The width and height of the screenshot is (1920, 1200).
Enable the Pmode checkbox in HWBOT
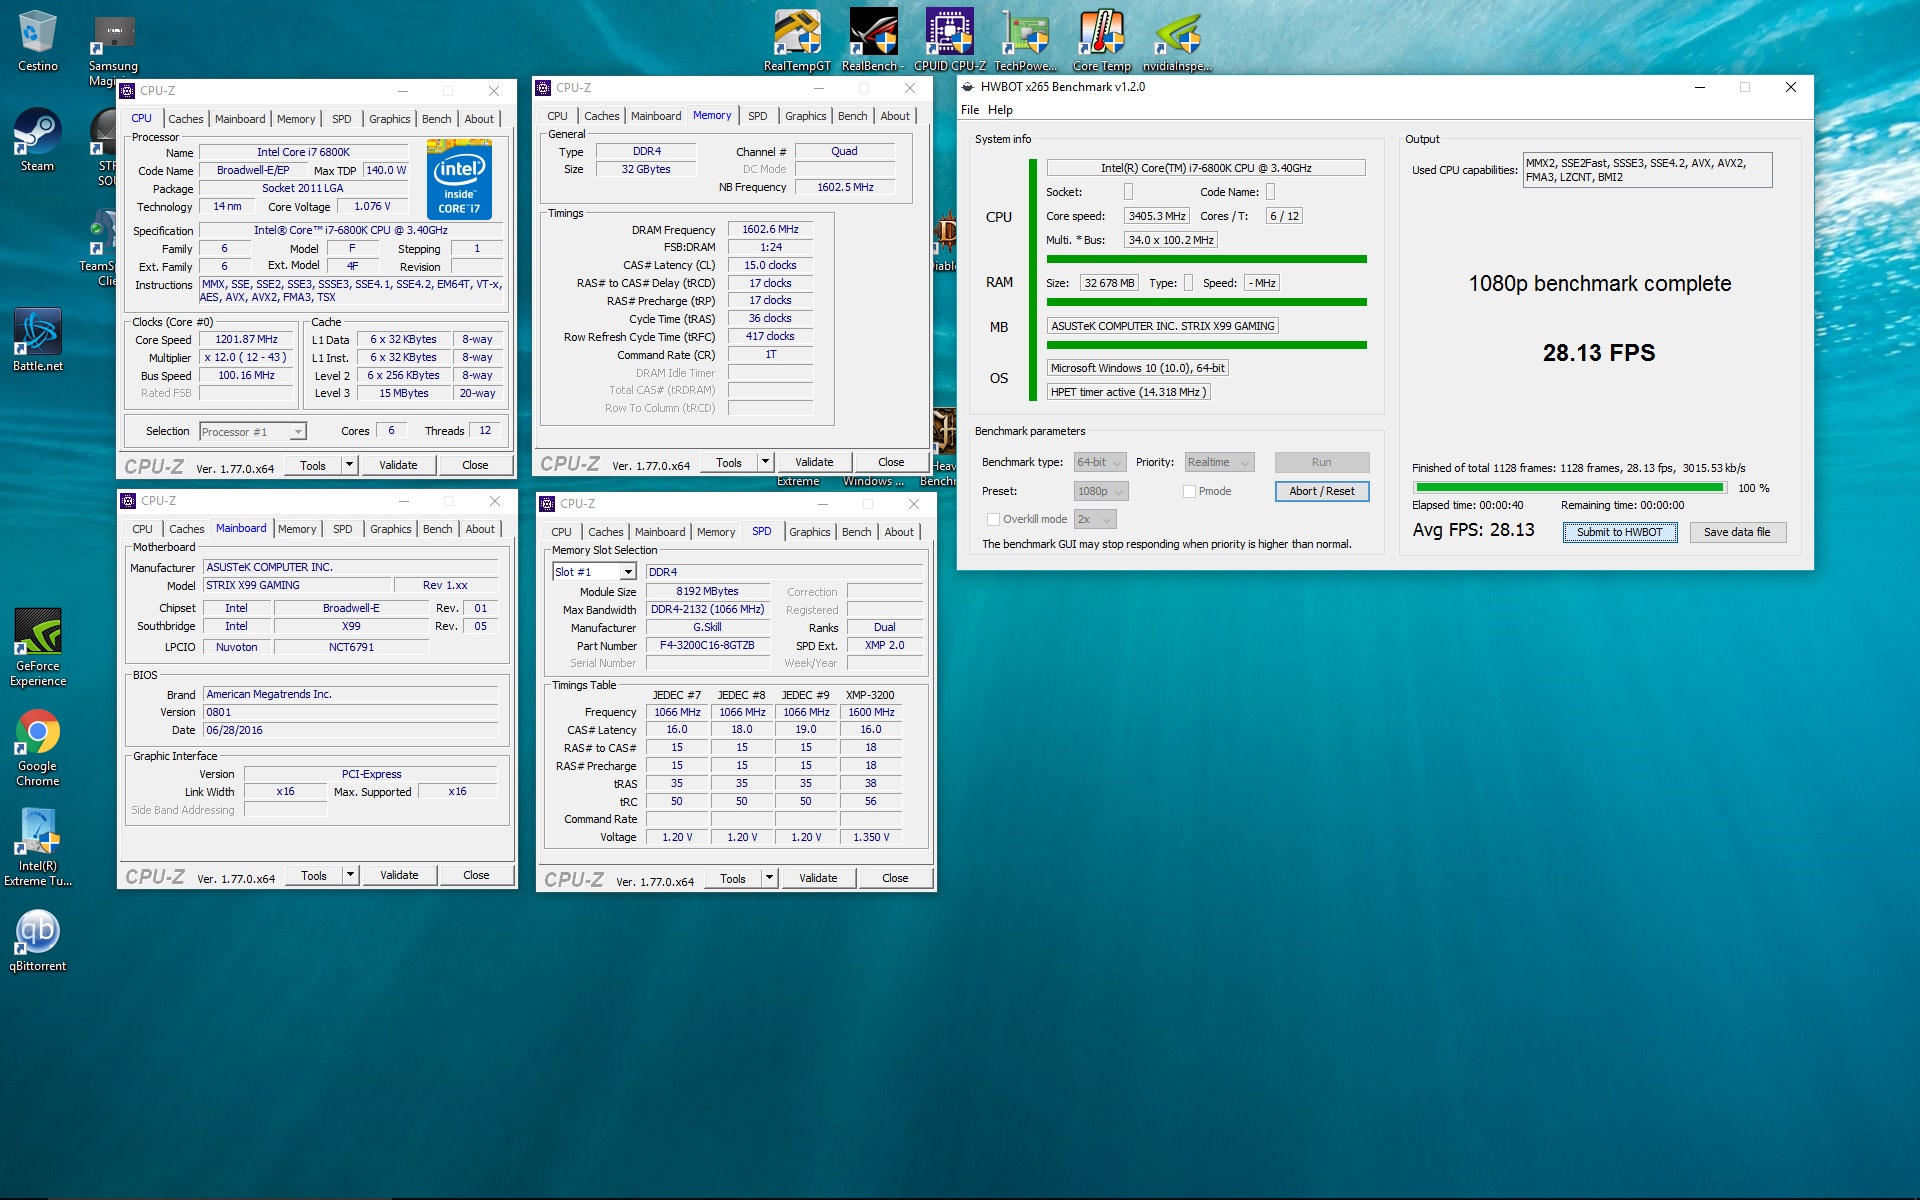point(1189,492)
